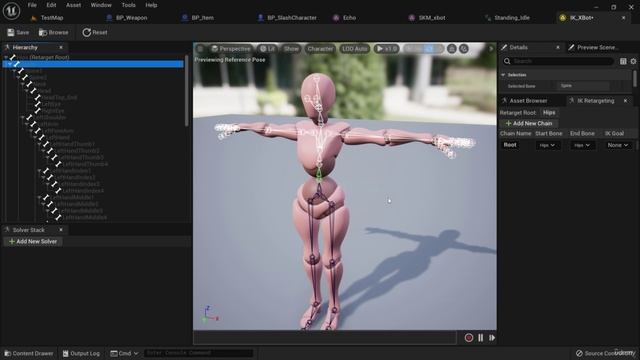Click the Solver Stack panel tab icon

7,230
